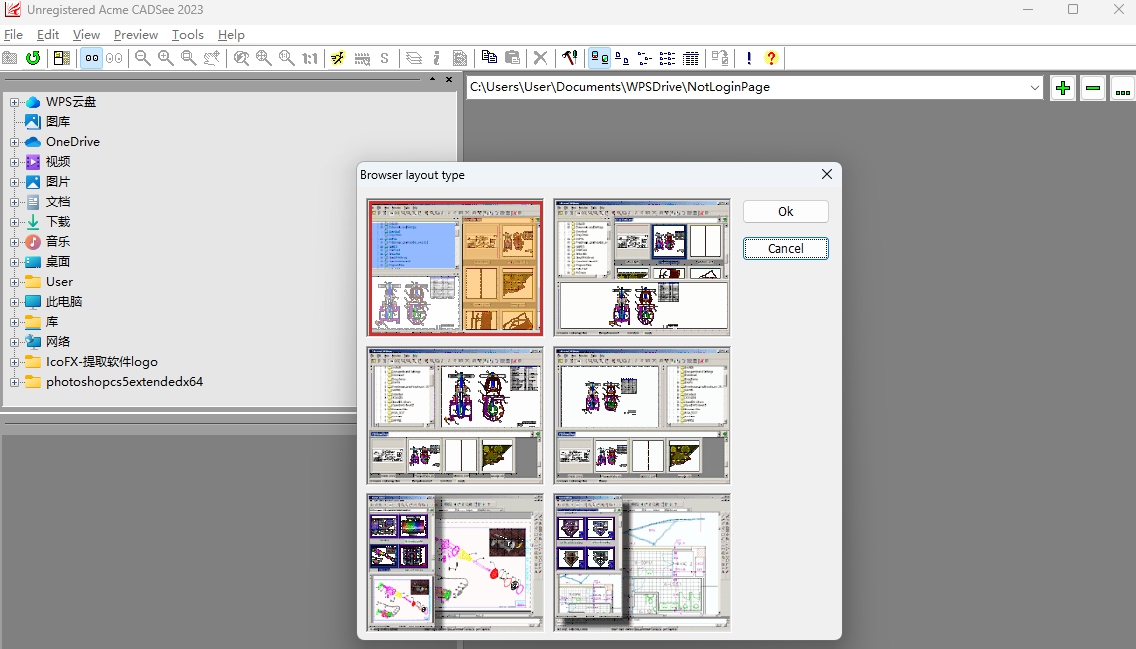Activate the Zoom In magnifier icon
Viewport: 1136px width, 649px height.
click(165, 57)
